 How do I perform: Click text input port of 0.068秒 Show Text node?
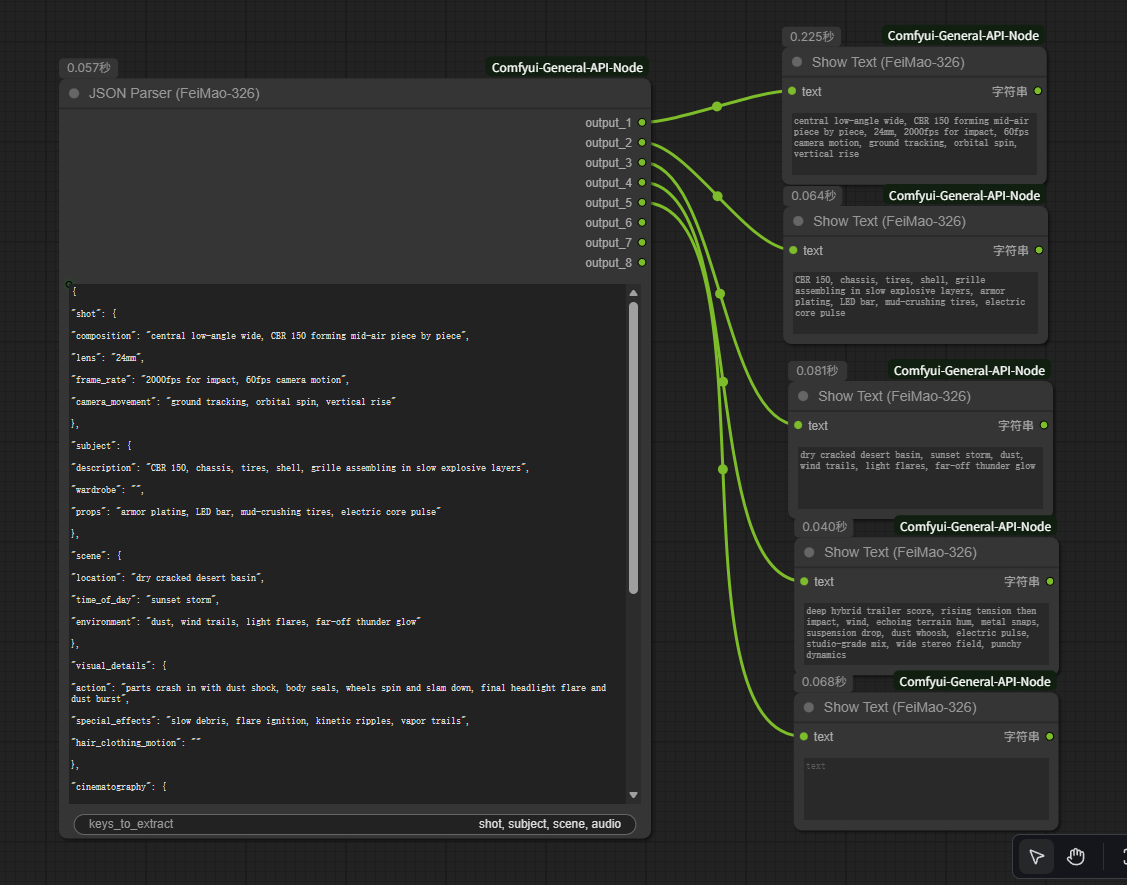(x=804, y=736)
